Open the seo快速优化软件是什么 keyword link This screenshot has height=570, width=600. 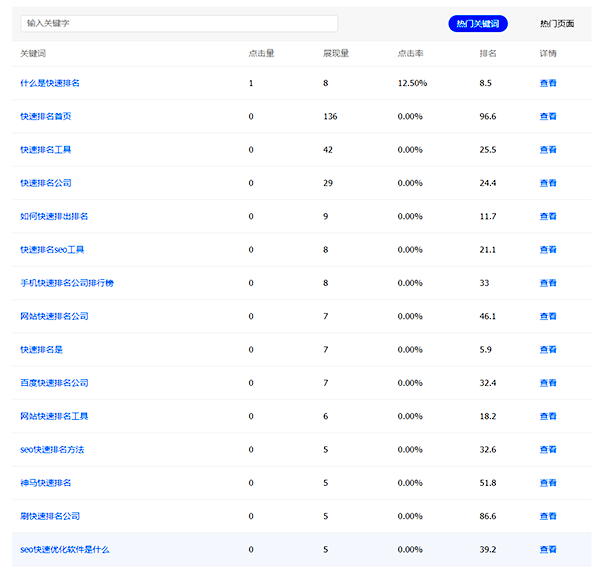pyautogui.click(x=65, y=549)
